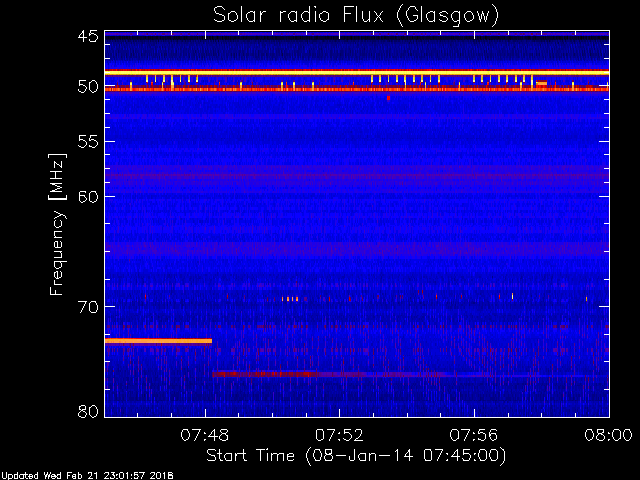Select the 70 MHz frequency tick label
640x480 pixels.
[88, 307]
